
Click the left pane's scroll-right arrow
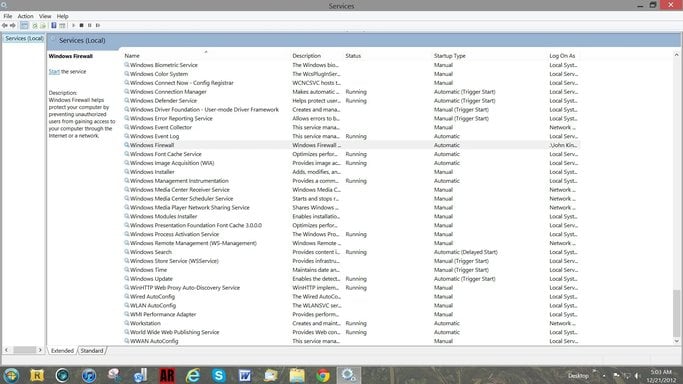pos(40,350)
